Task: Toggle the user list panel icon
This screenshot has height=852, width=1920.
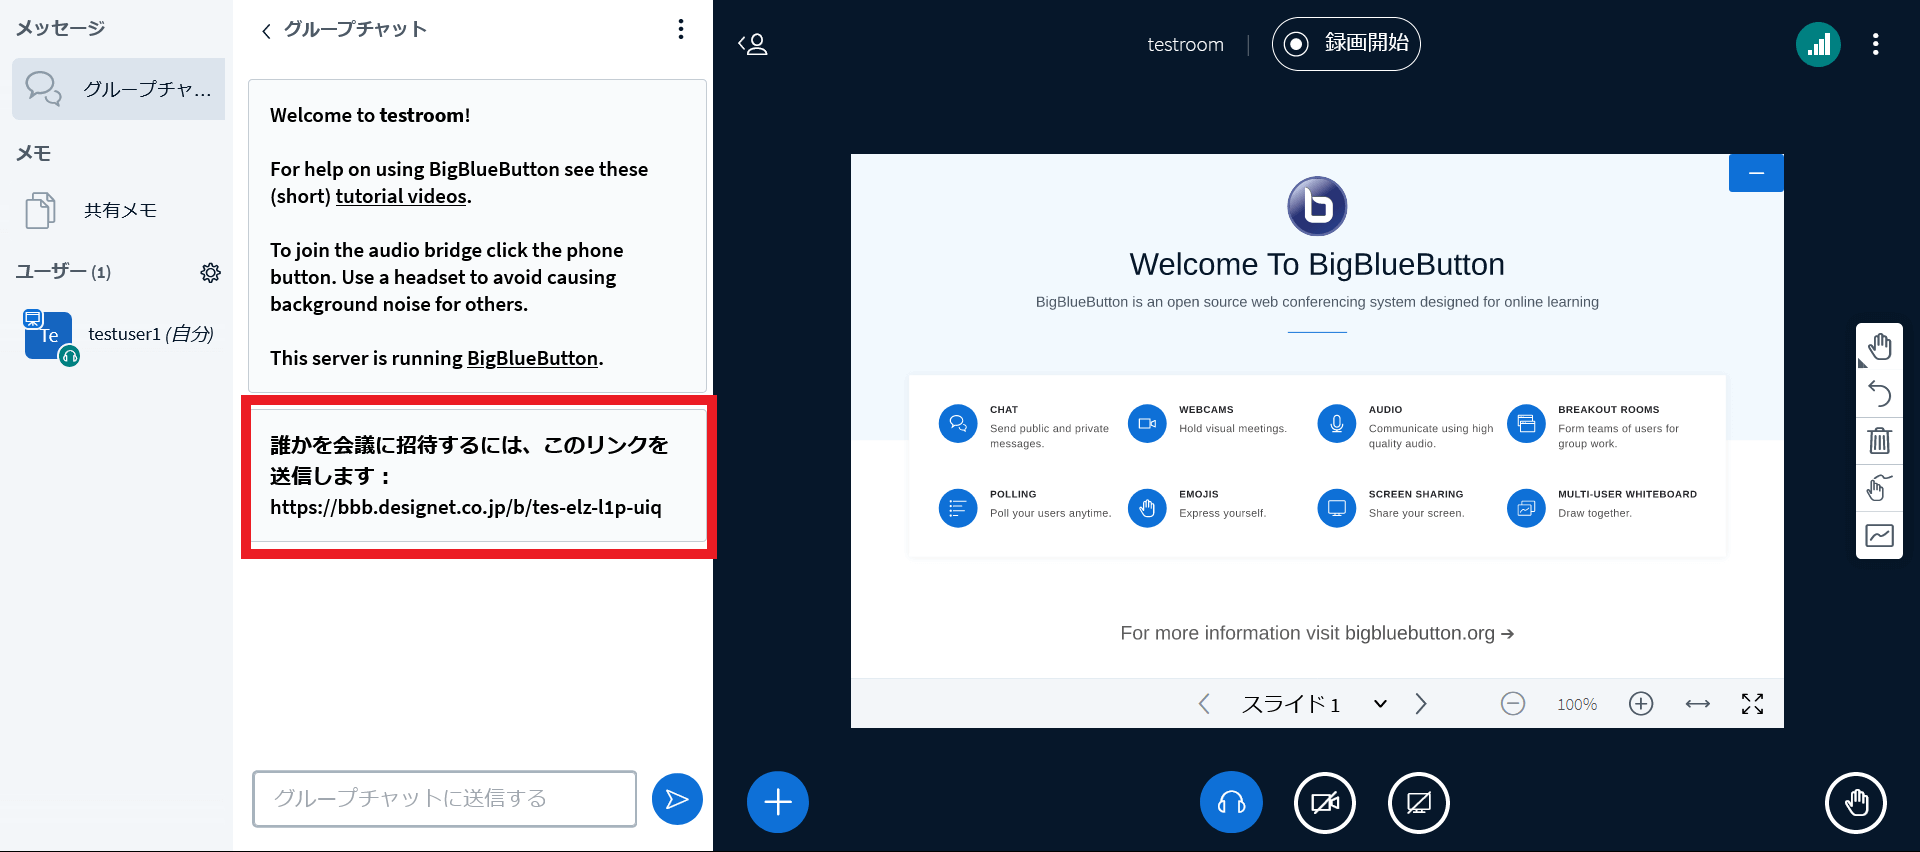Action: click(753, 44)
